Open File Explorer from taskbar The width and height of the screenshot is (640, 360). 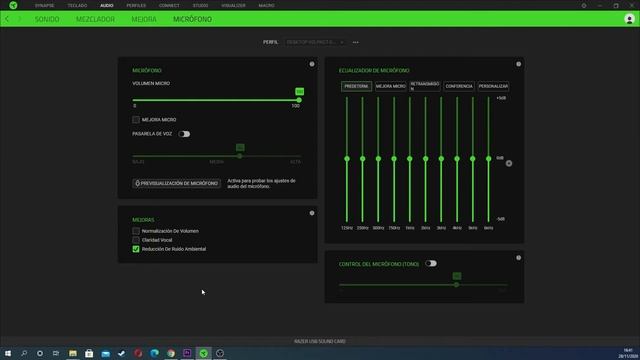click(73, 353)
